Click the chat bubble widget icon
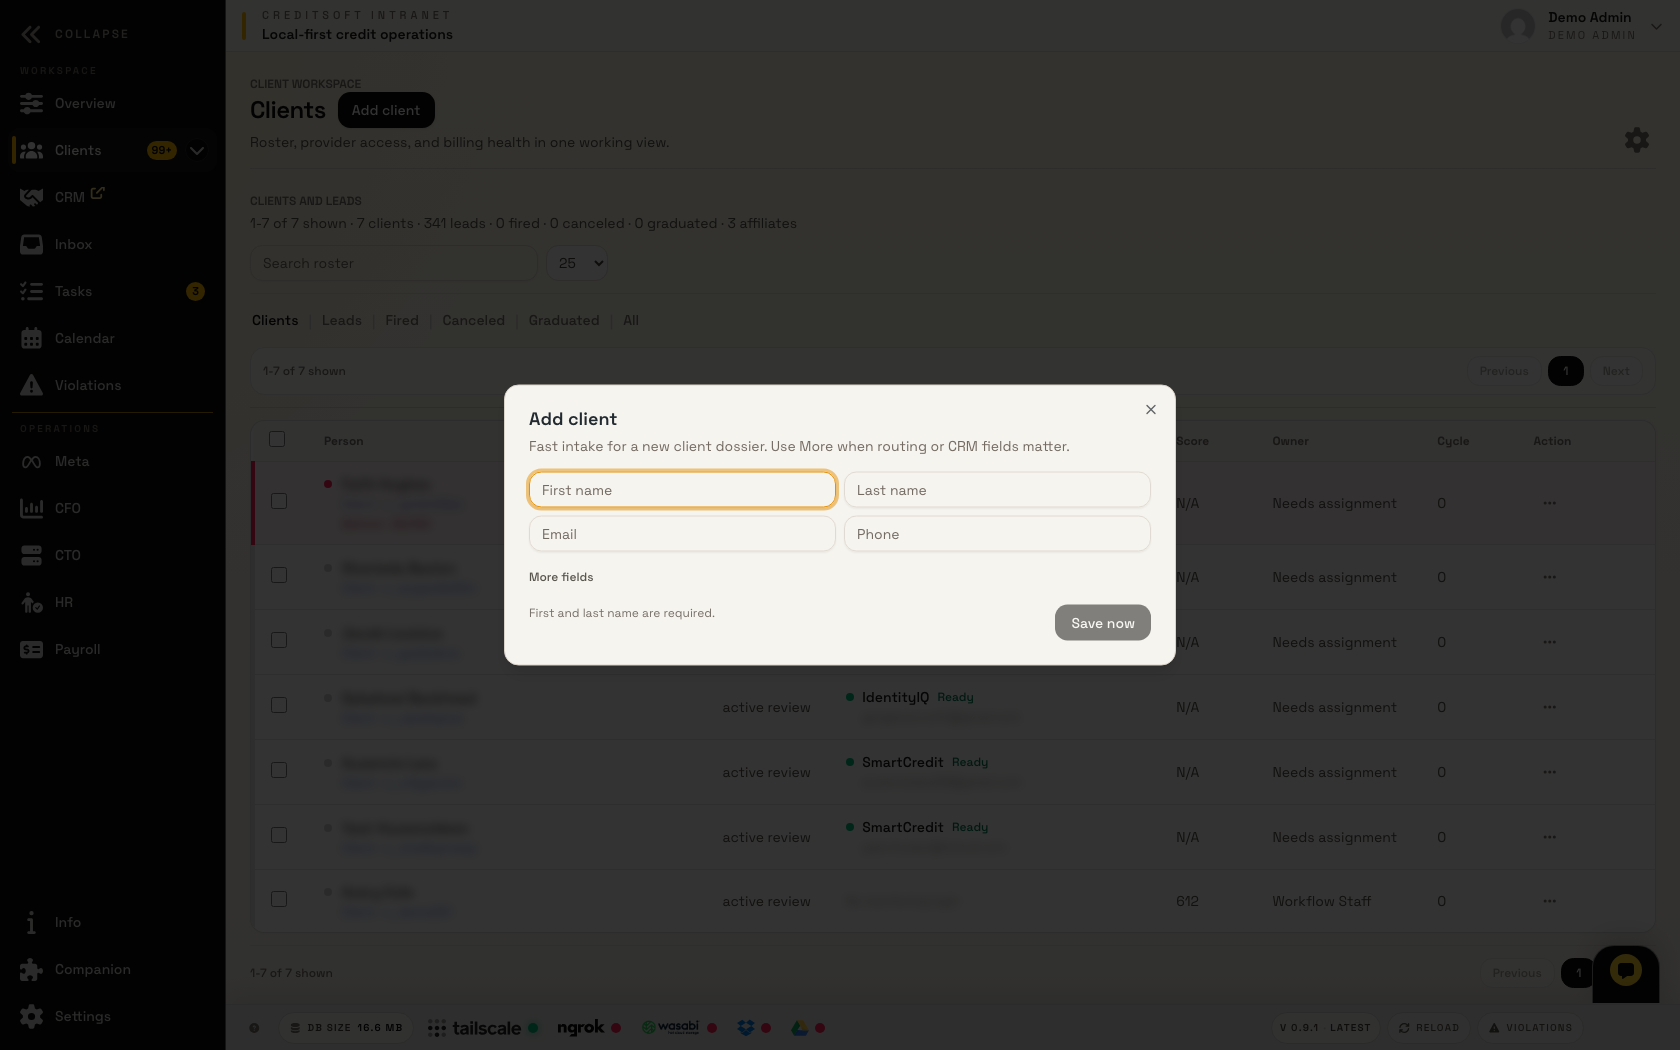 point(1625,970)
